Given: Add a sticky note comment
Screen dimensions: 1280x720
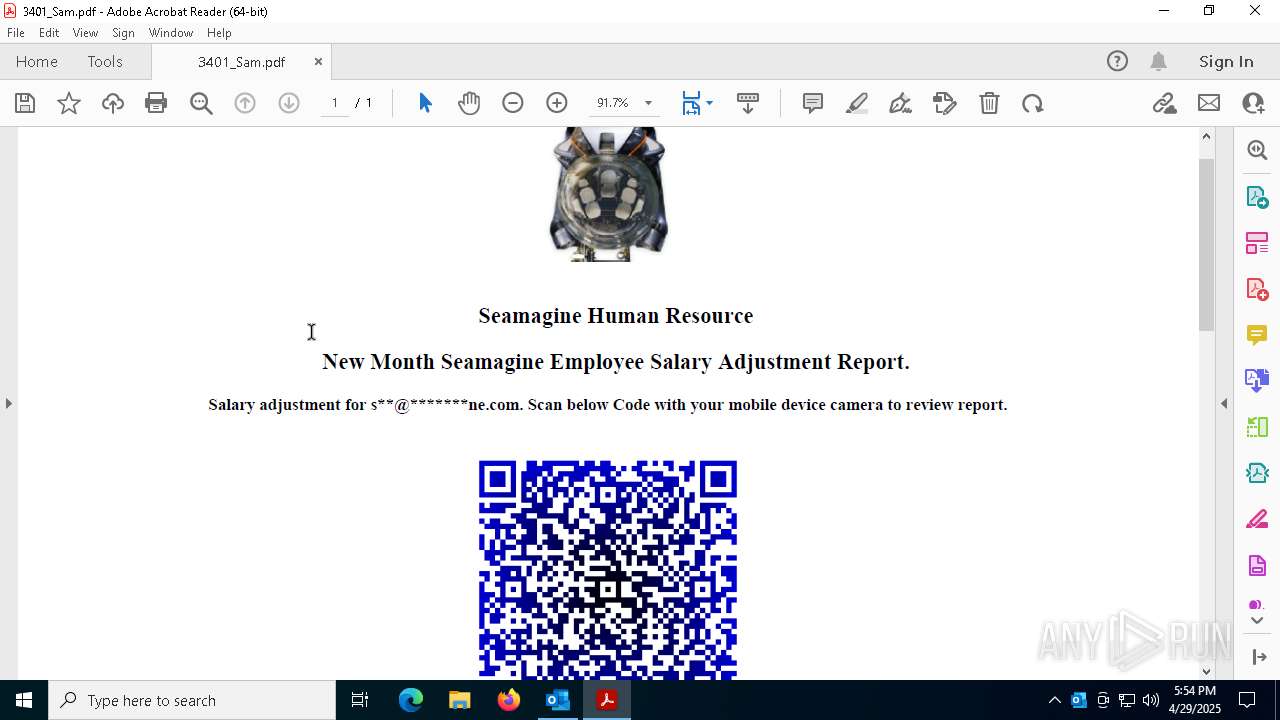Looking at the screenshot, I should click(813, 103).
